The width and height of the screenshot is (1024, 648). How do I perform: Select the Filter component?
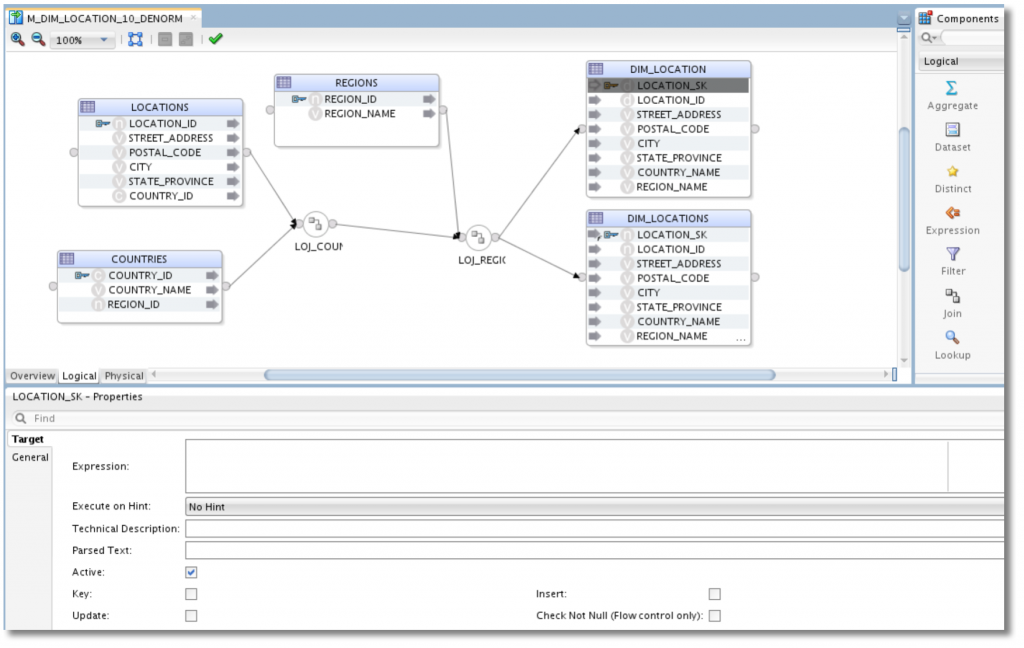(951, 261)
